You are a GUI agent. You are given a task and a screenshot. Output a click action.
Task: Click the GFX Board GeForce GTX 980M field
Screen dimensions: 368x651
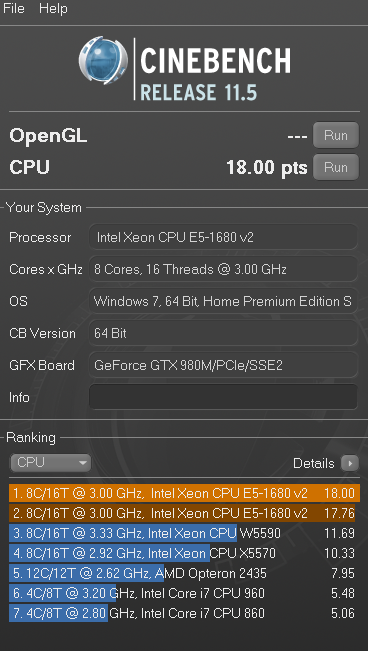click(x=223, y=365)
